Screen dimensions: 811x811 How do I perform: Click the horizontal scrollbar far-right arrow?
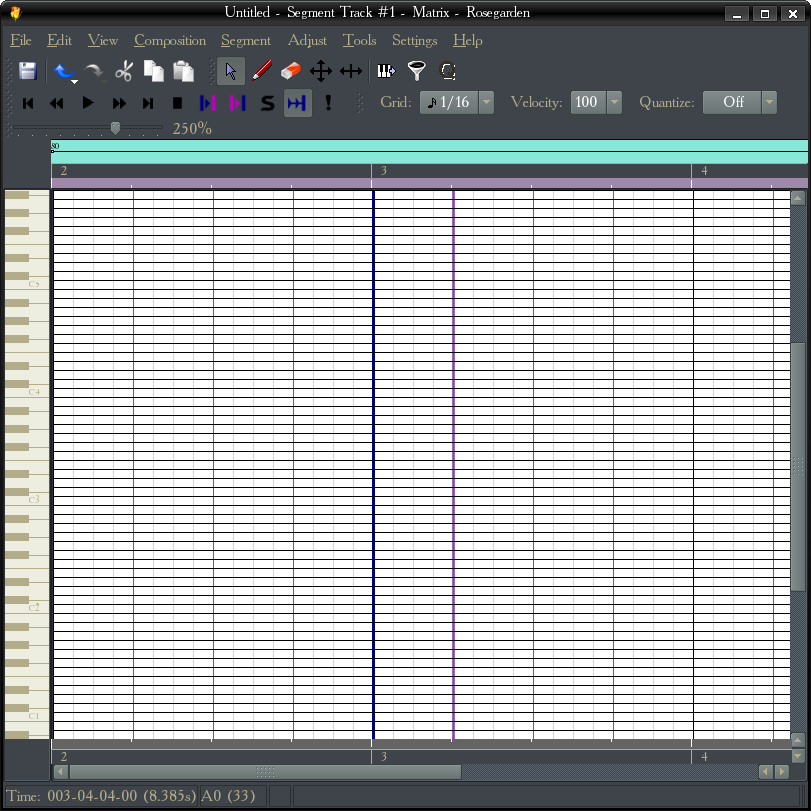[x=783, y=772]
